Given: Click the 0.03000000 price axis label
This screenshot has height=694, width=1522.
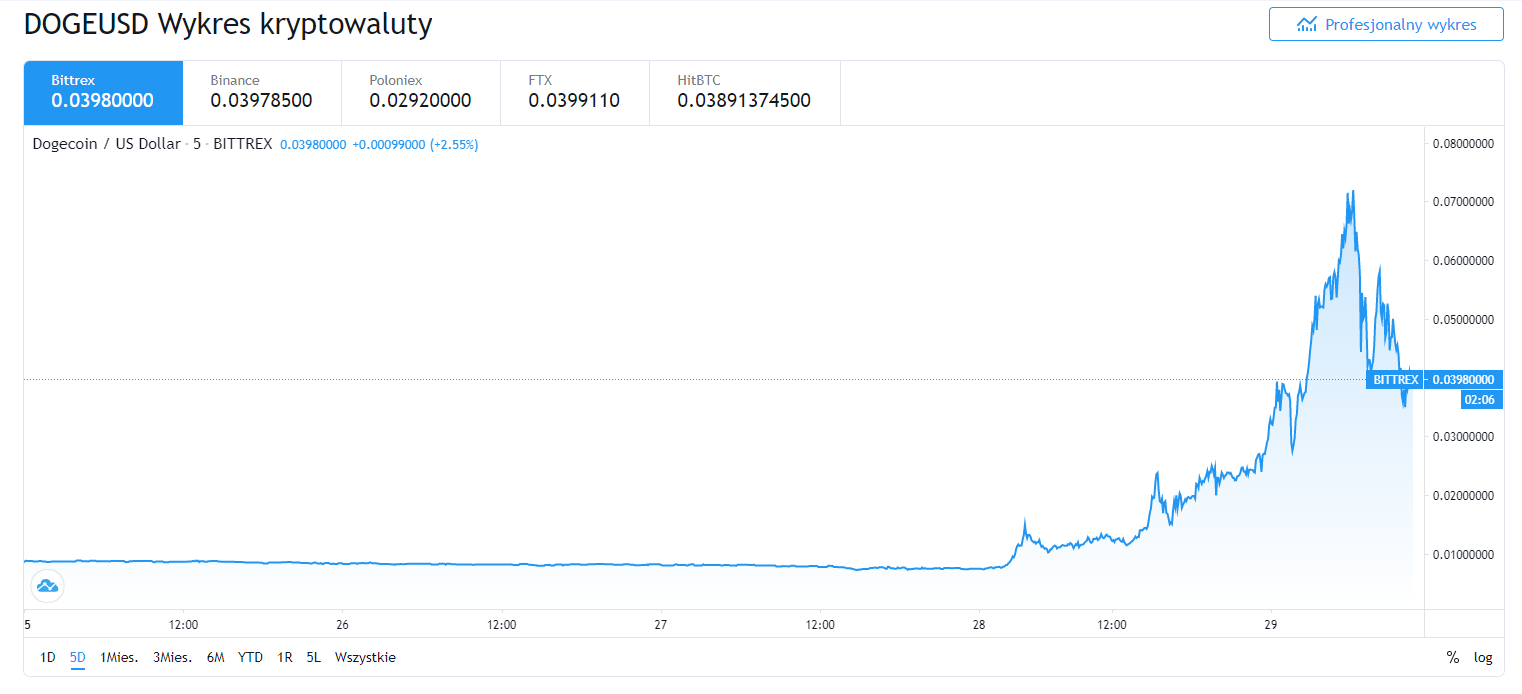Looking at the screenshot, I should coord(1463,437).
